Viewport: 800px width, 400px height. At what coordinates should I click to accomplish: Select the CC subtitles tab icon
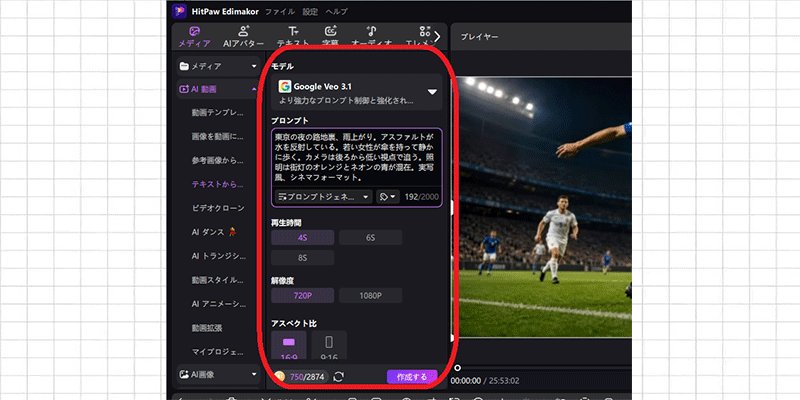[330, 32]
